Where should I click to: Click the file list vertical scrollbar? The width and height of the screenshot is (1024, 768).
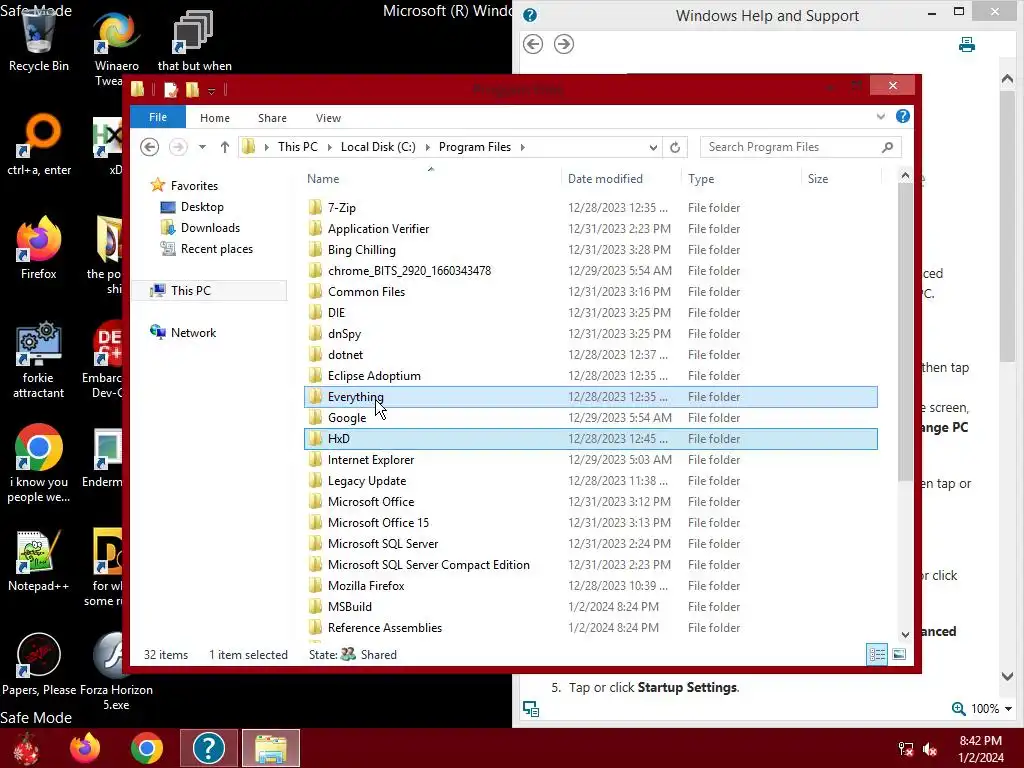(x=905, y=333)
